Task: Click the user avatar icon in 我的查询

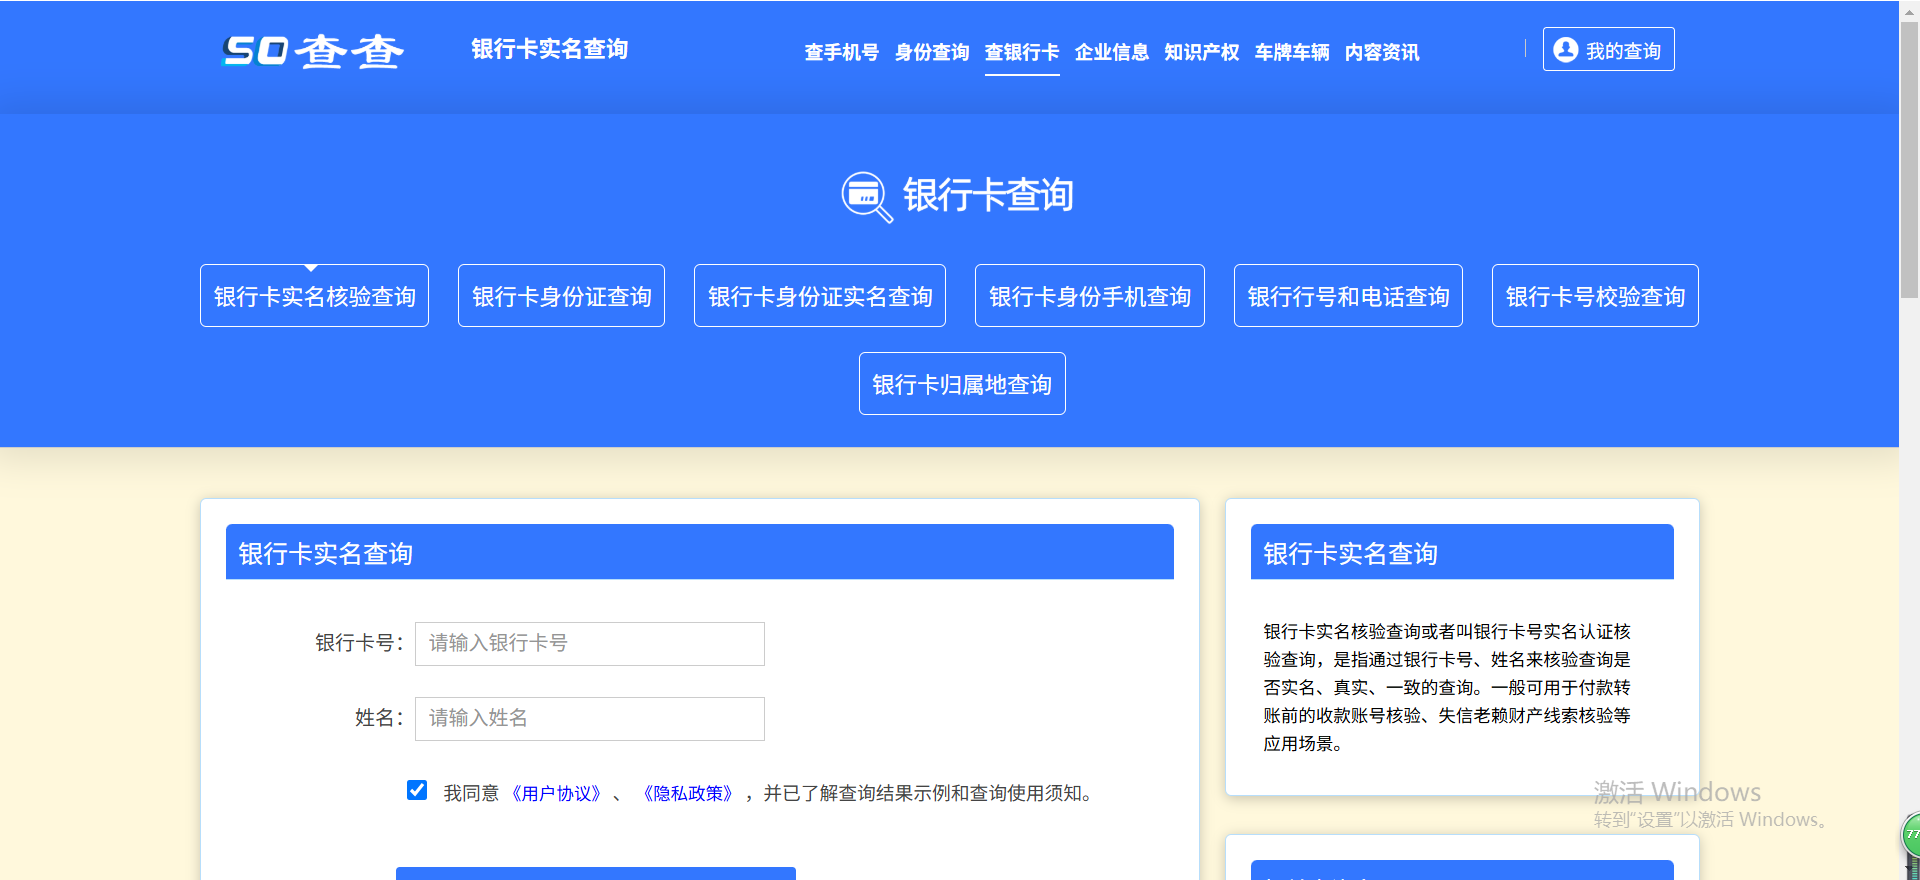Action: (1566, 50)
